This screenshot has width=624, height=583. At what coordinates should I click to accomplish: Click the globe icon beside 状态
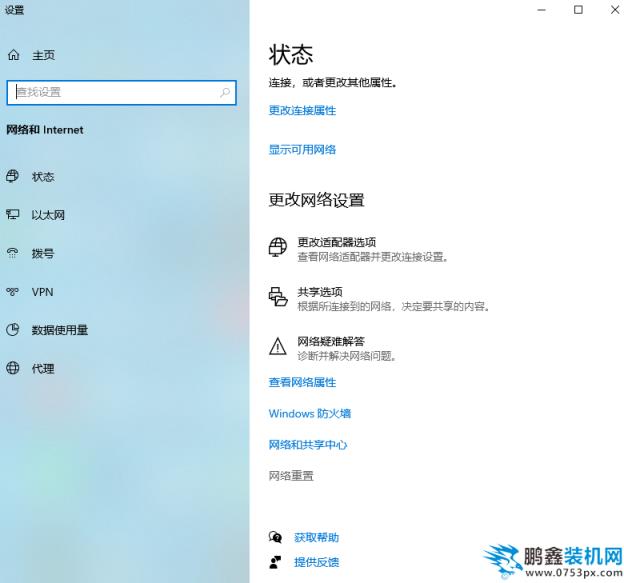pos(12,176)
